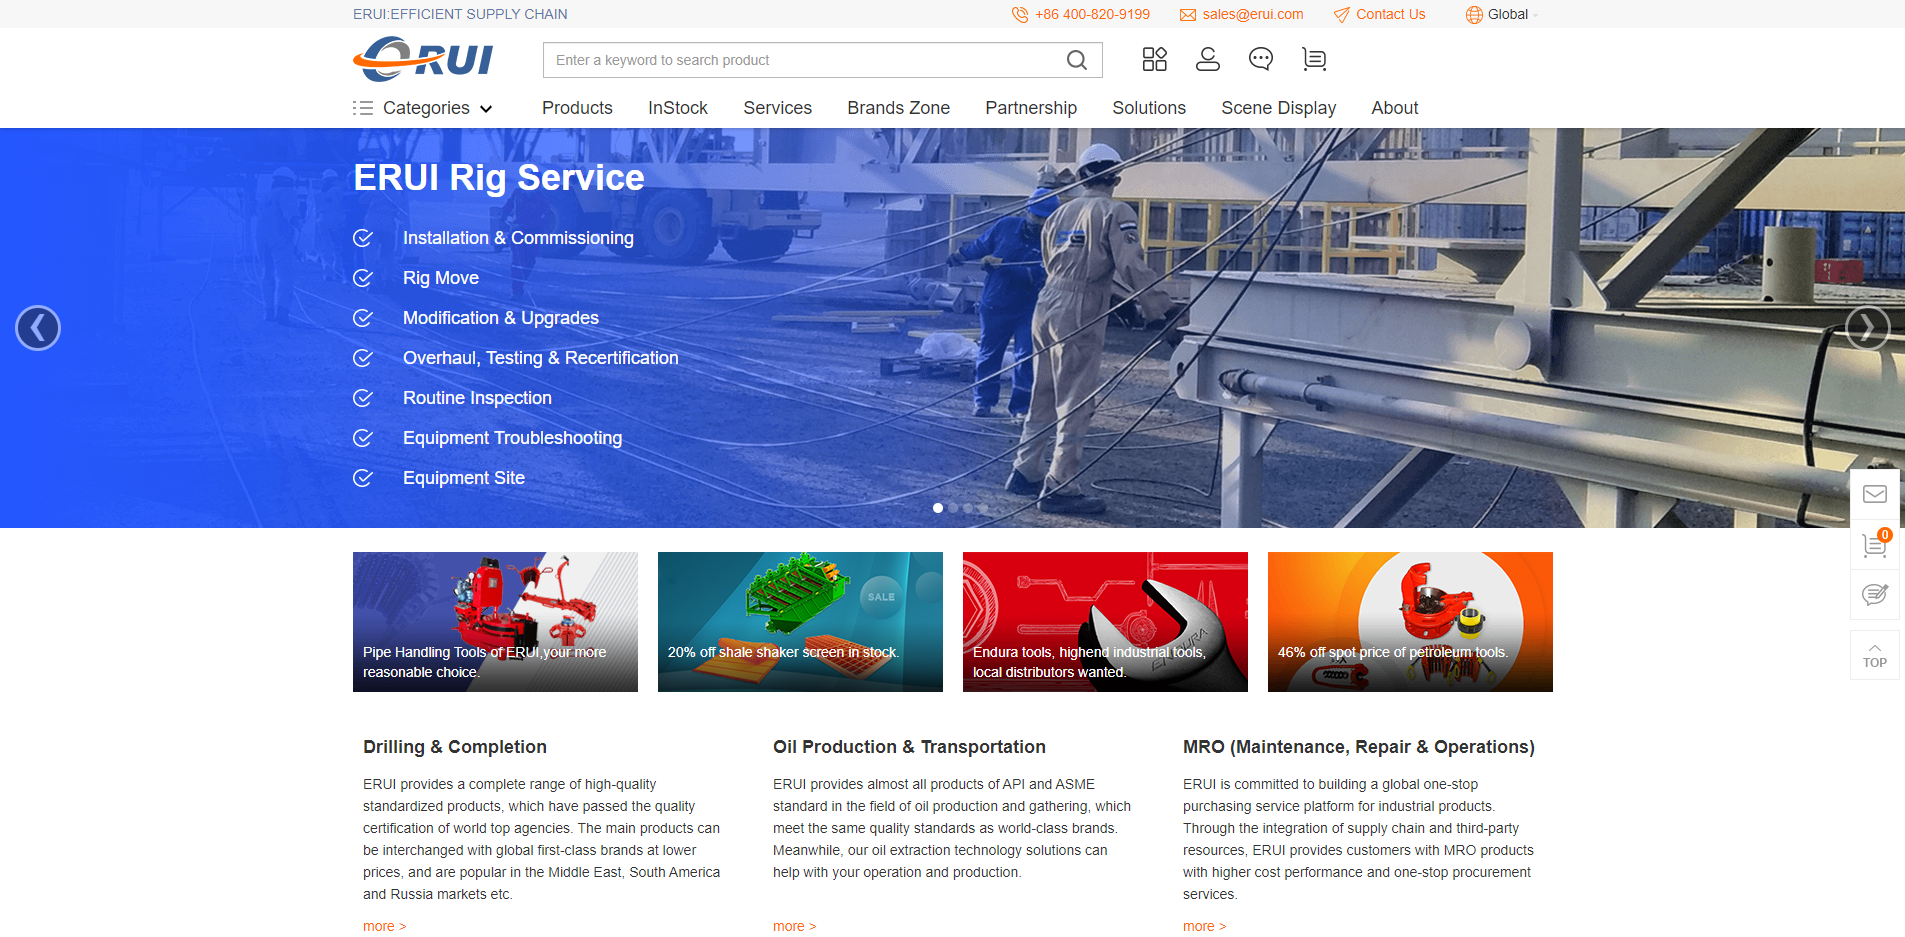This screenshot has height=937, width=1905.
Task: Open Overhaul, Testing & Recertification link
Action: [x=541, y=358]
